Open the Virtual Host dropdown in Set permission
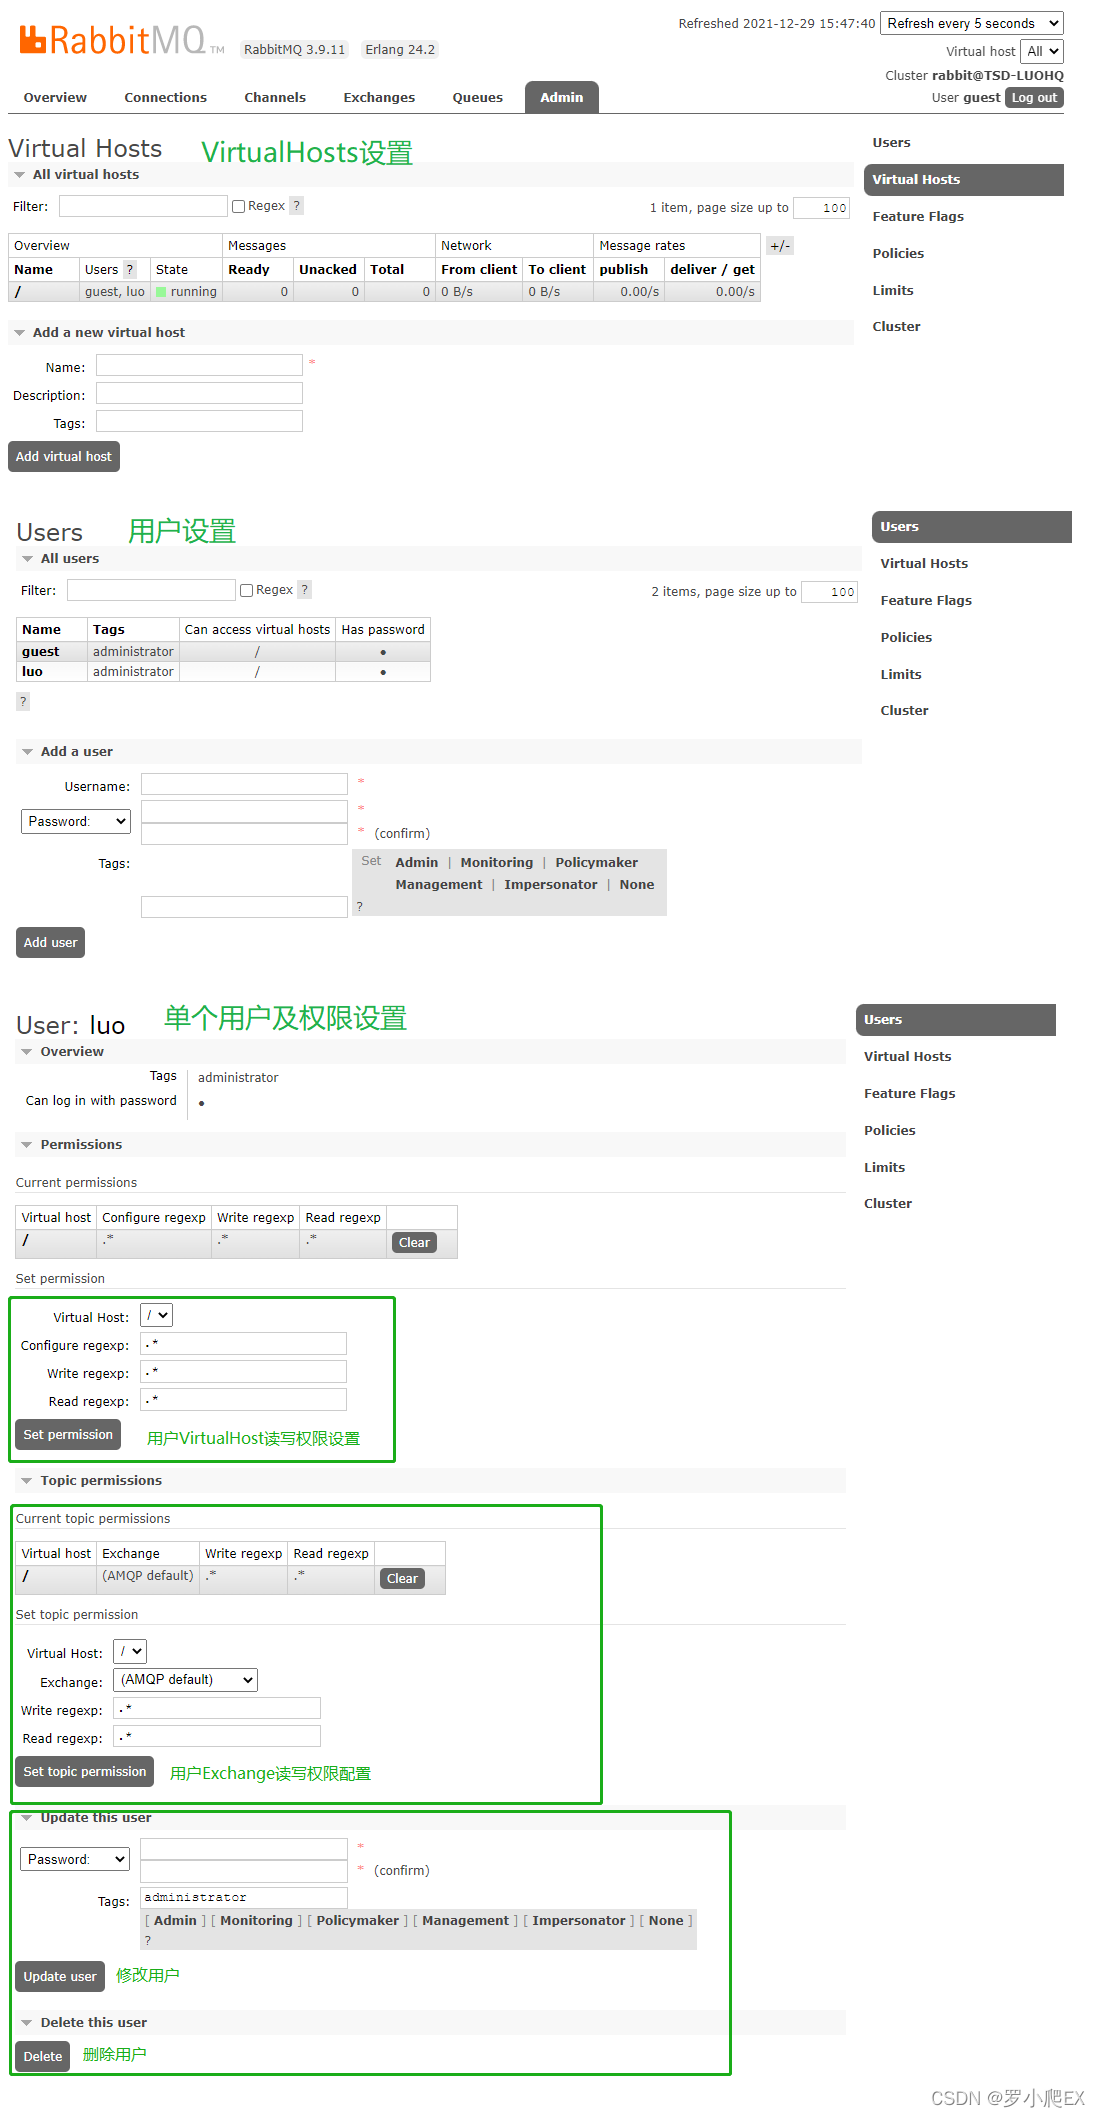This screenshot has width=1100, height=2117. (157, 1315)
